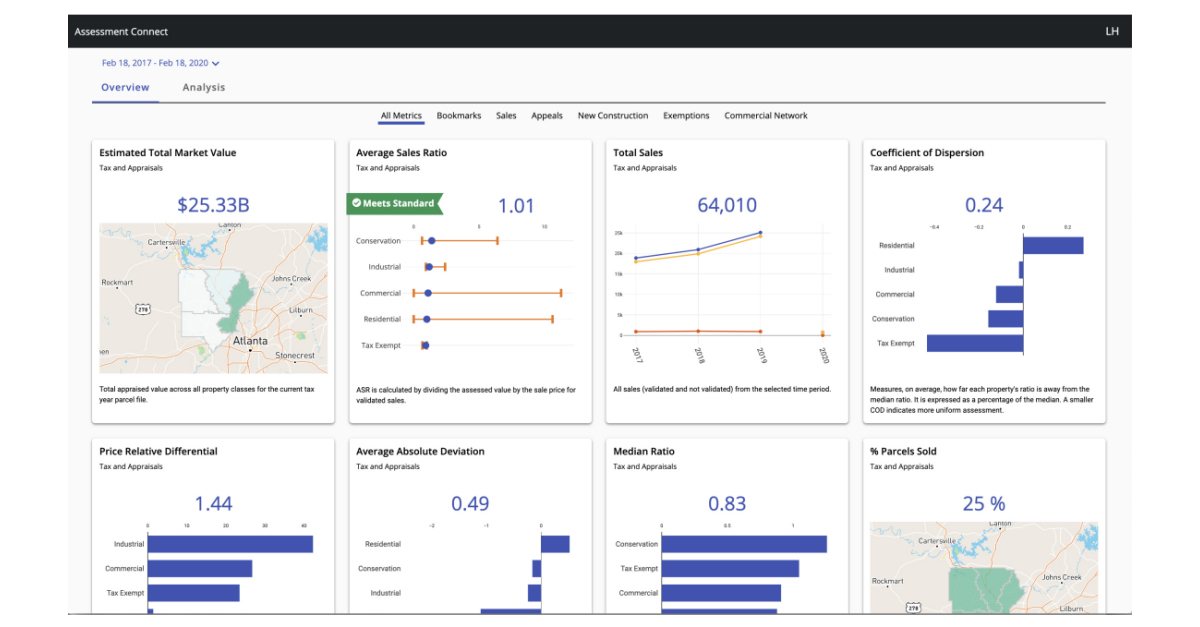Click the Commercial point in Average Sales Ratio chart
Viewport: 1200px width, 627px height.
click(427, 293)
